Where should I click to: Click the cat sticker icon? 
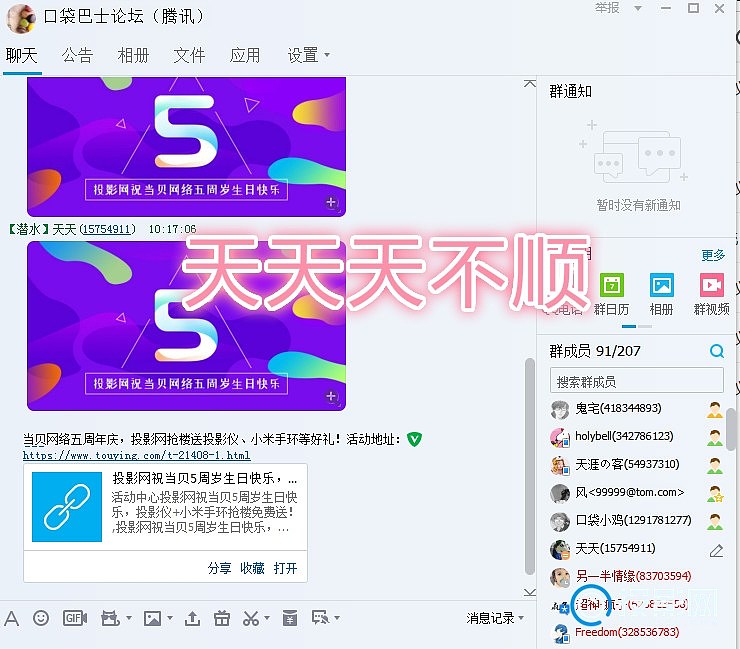pyautogui.click(x=110, y=618)
